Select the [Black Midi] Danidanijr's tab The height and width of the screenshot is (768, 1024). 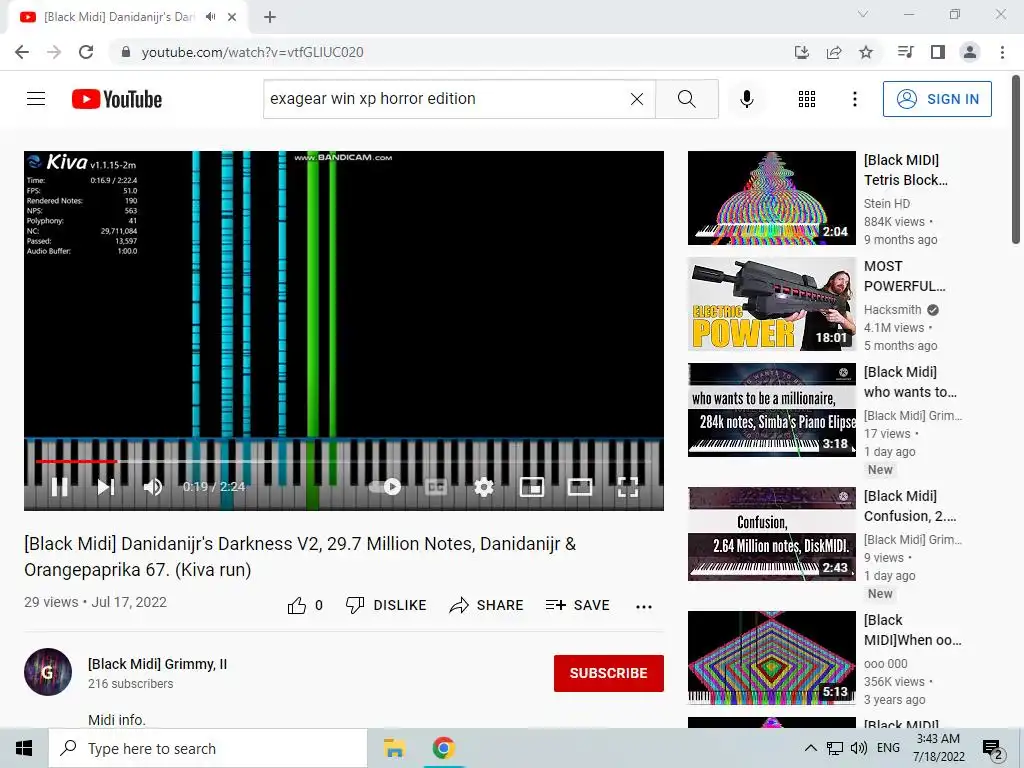[x=119, y=17]
